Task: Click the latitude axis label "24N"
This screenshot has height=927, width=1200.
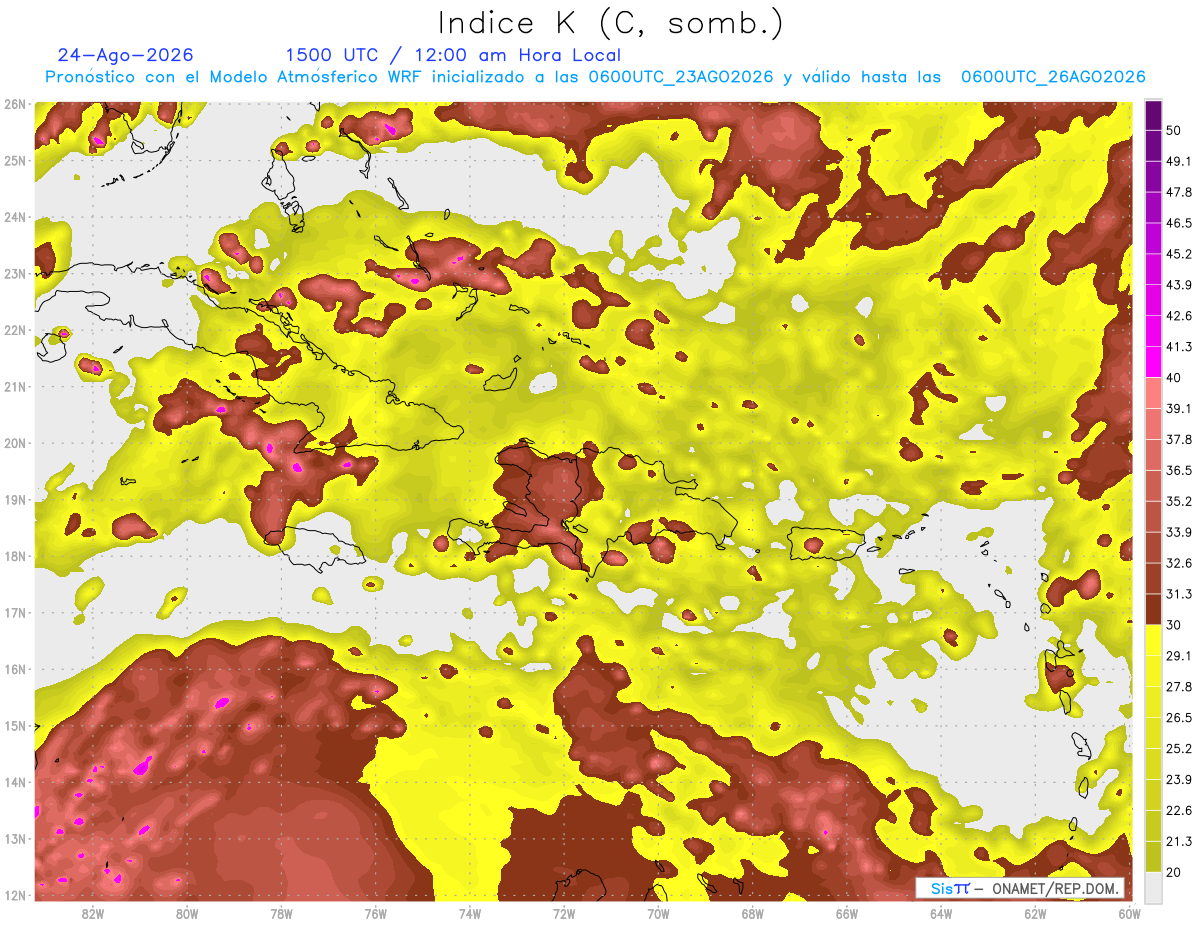Action: click(x=15, y=217)
